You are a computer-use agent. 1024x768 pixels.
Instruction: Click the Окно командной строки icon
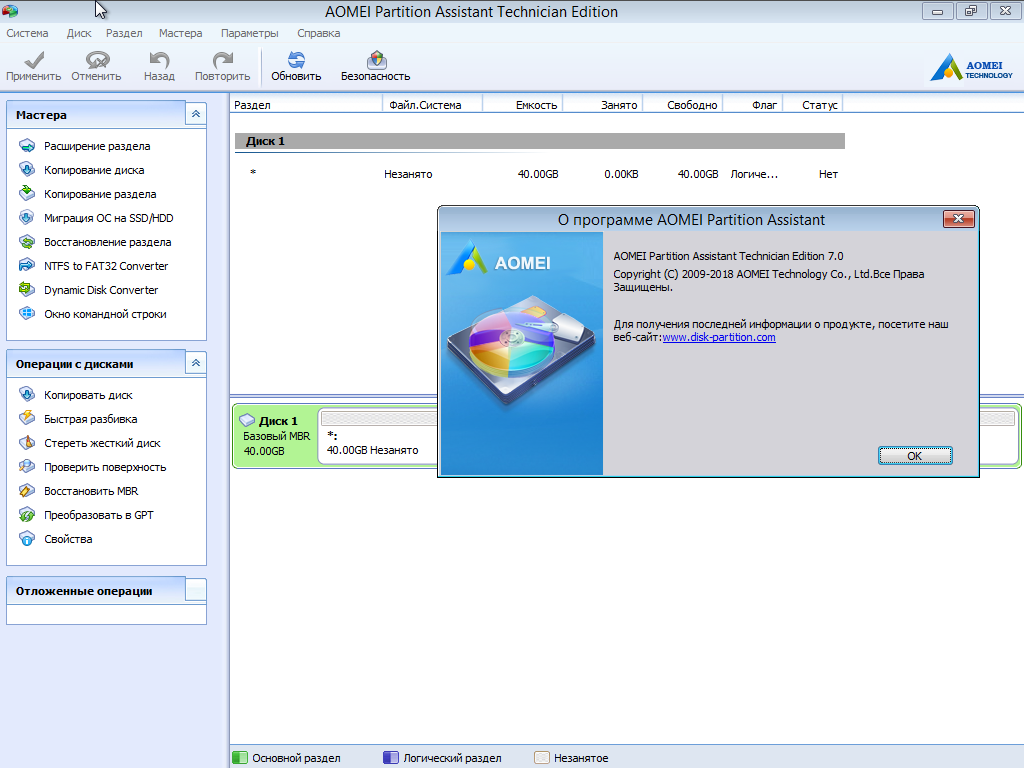click(x=27, y=313)
